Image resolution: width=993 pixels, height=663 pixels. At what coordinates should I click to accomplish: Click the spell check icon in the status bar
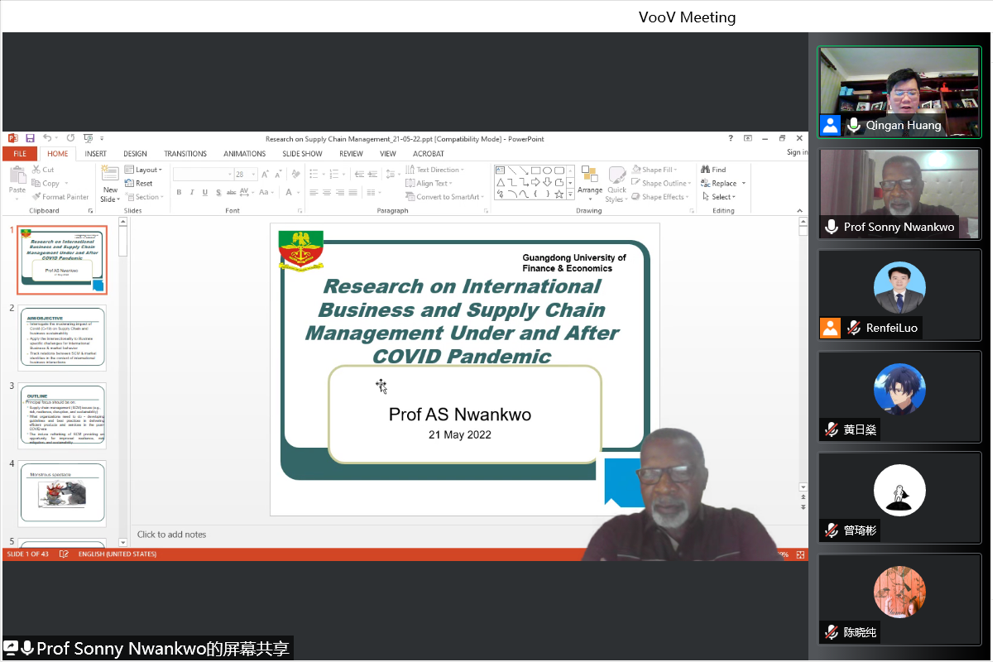pyautogui.click(x=64, y=555)
